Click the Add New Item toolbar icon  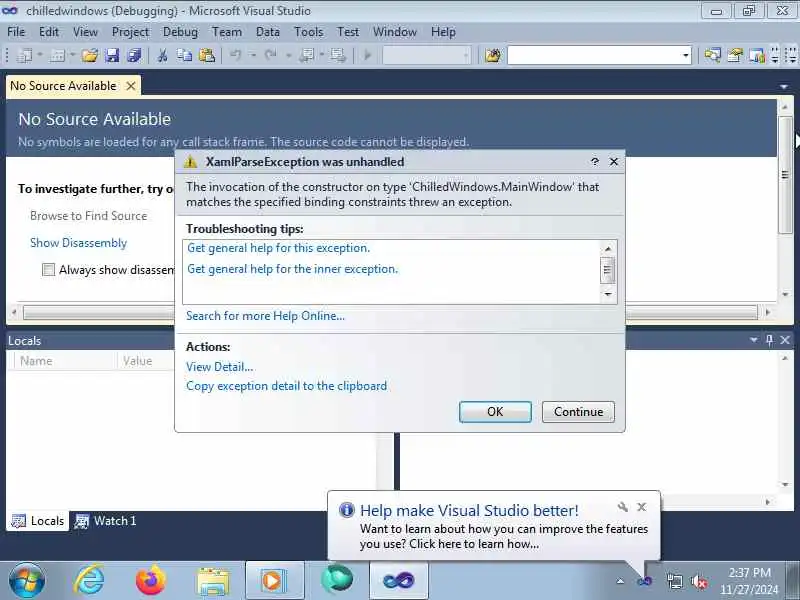[x=57, y=55]
